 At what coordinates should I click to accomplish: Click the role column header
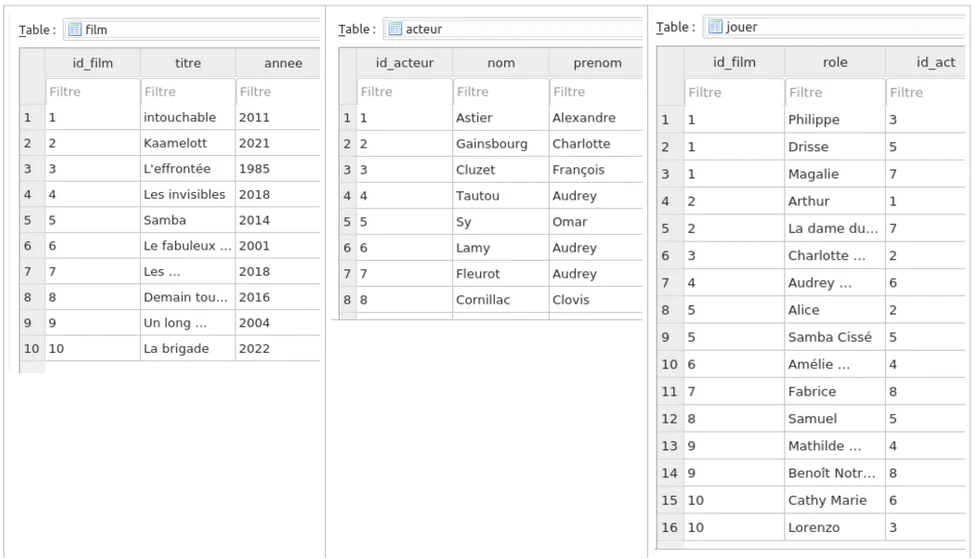835,63
